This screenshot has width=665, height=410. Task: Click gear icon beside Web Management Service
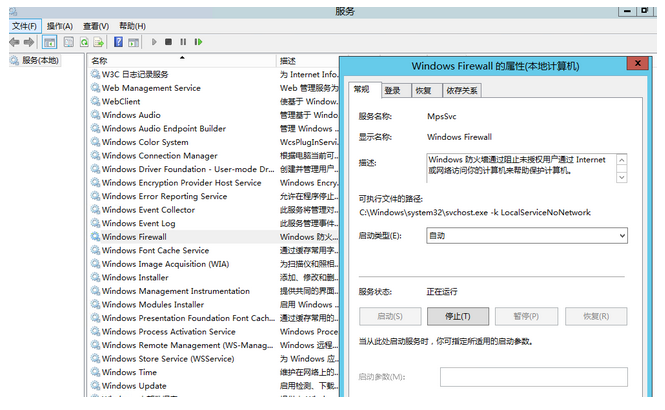[95, 87]
